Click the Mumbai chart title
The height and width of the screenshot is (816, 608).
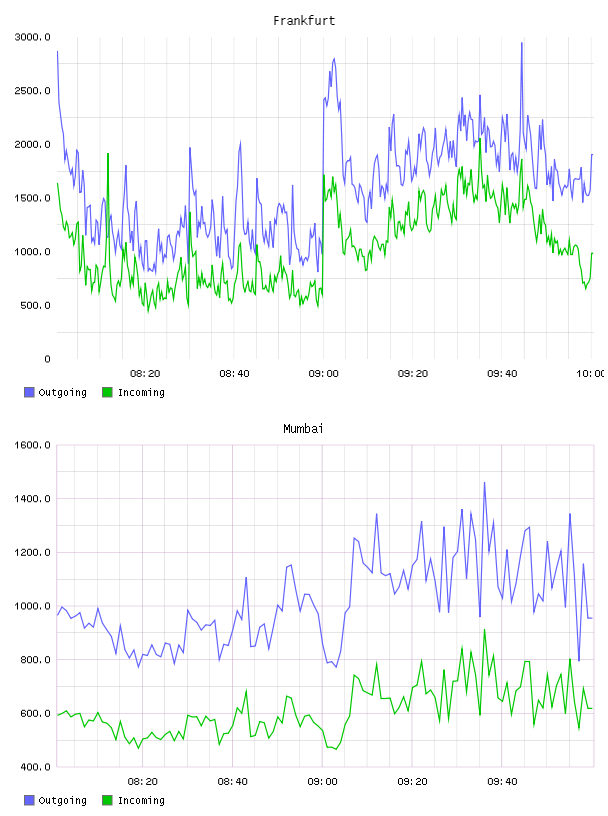pos(303,429)
